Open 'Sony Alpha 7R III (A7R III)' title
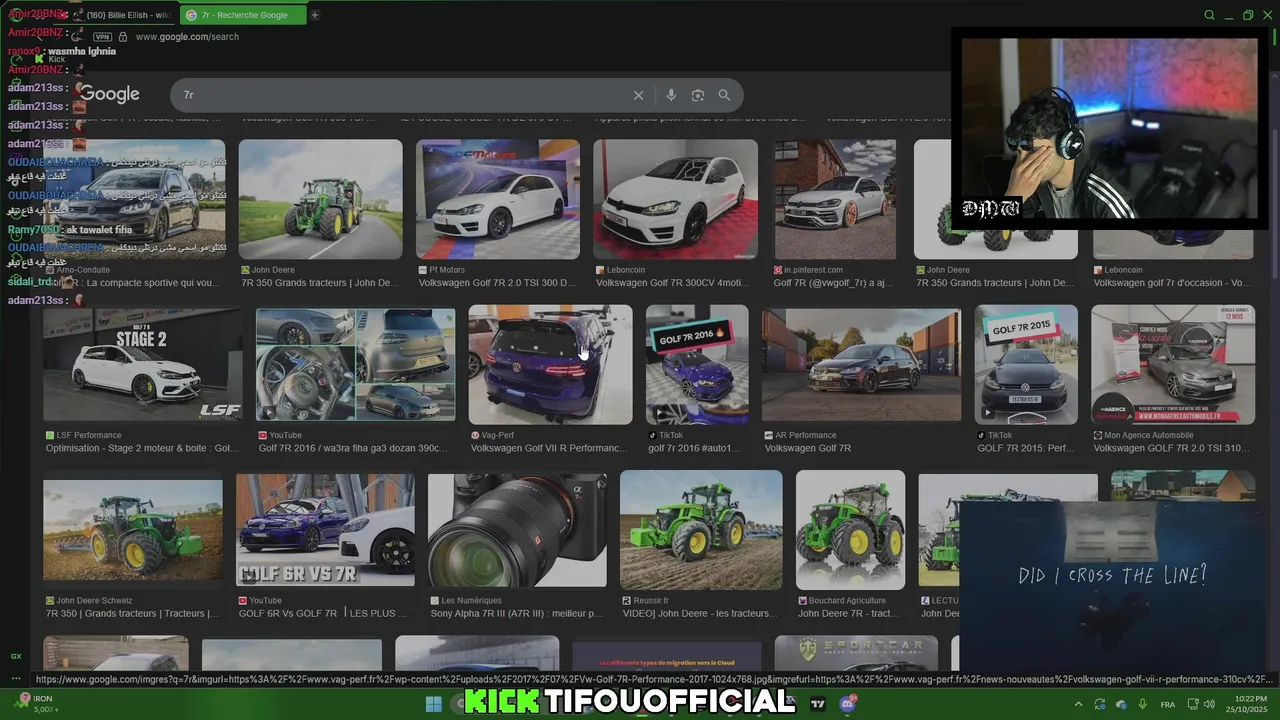 pos(517,613)
